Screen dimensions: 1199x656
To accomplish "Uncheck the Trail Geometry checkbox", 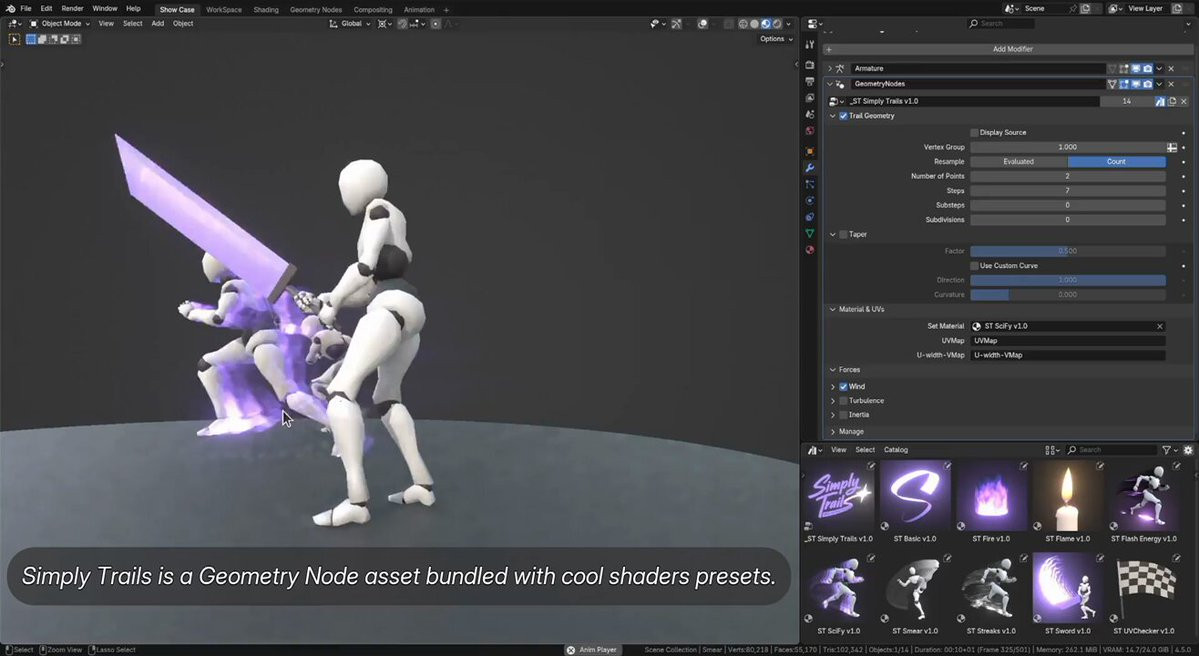I will point(843,116).
